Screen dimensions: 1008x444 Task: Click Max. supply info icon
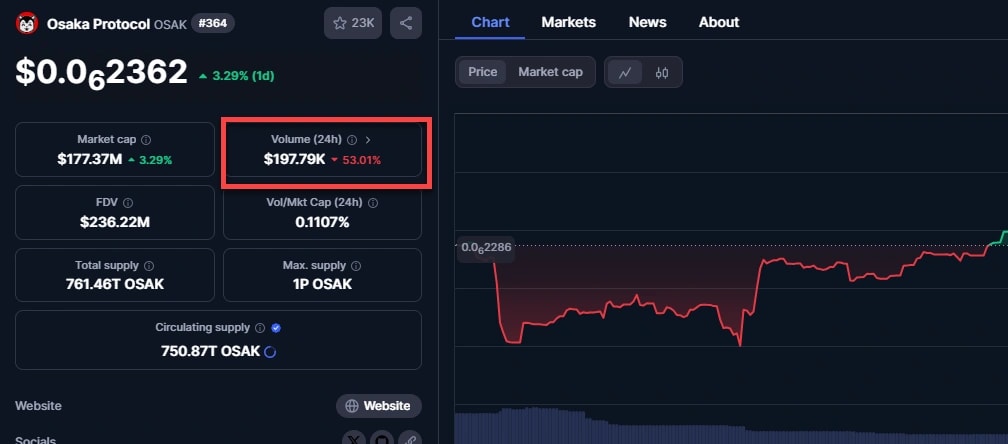point(356,266)
